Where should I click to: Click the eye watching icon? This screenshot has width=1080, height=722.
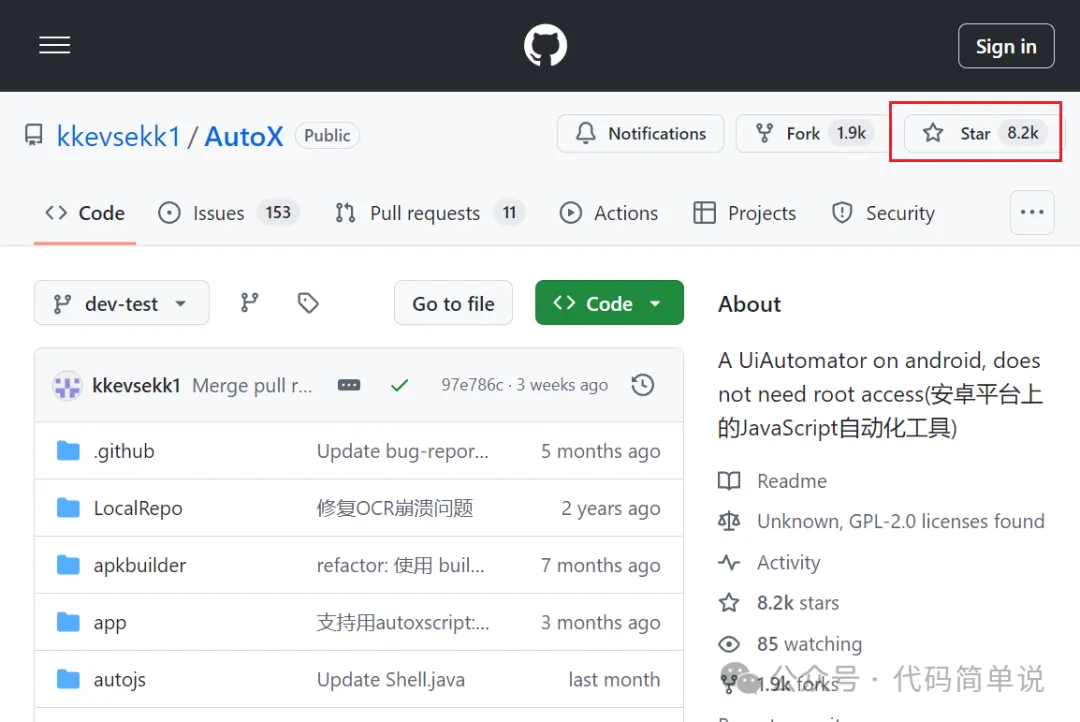click(729, 643)
